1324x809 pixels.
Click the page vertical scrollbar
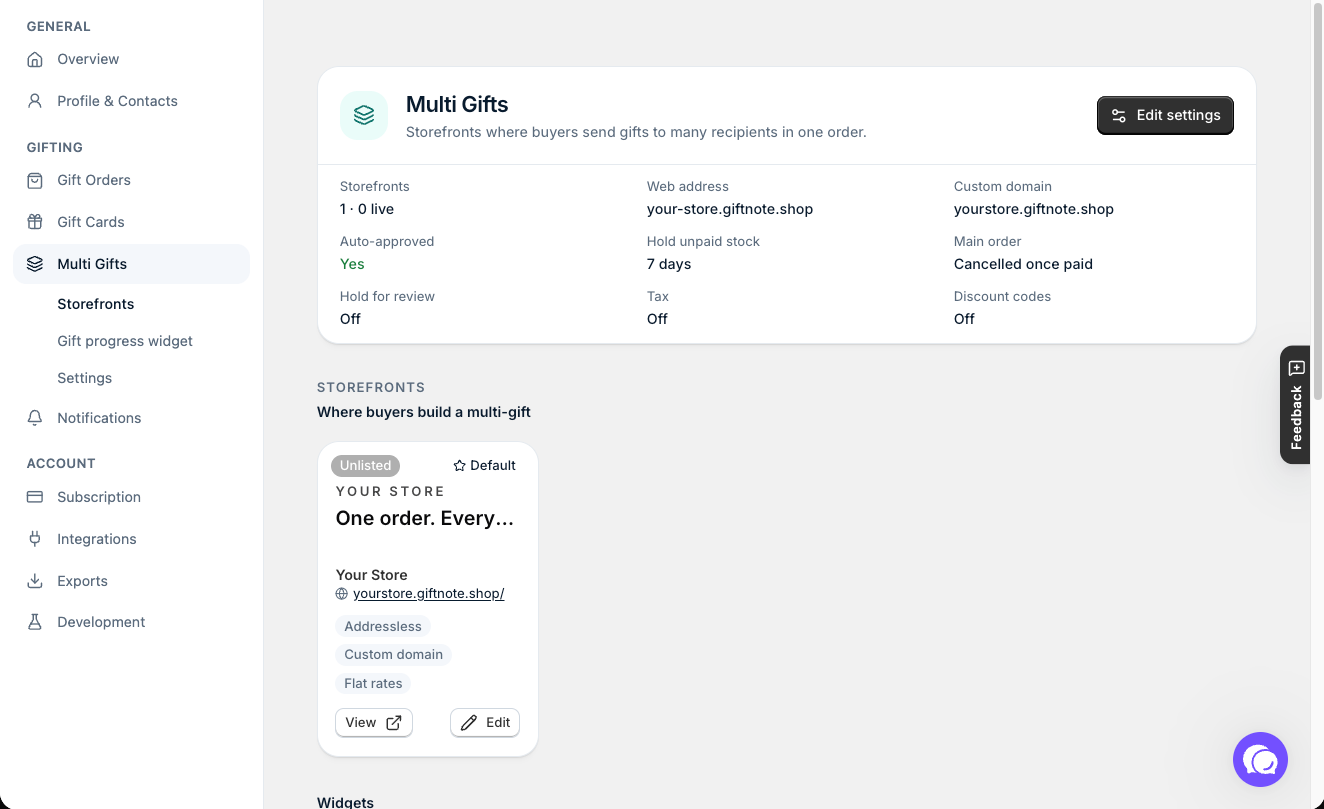click(x=1317, y=200)
